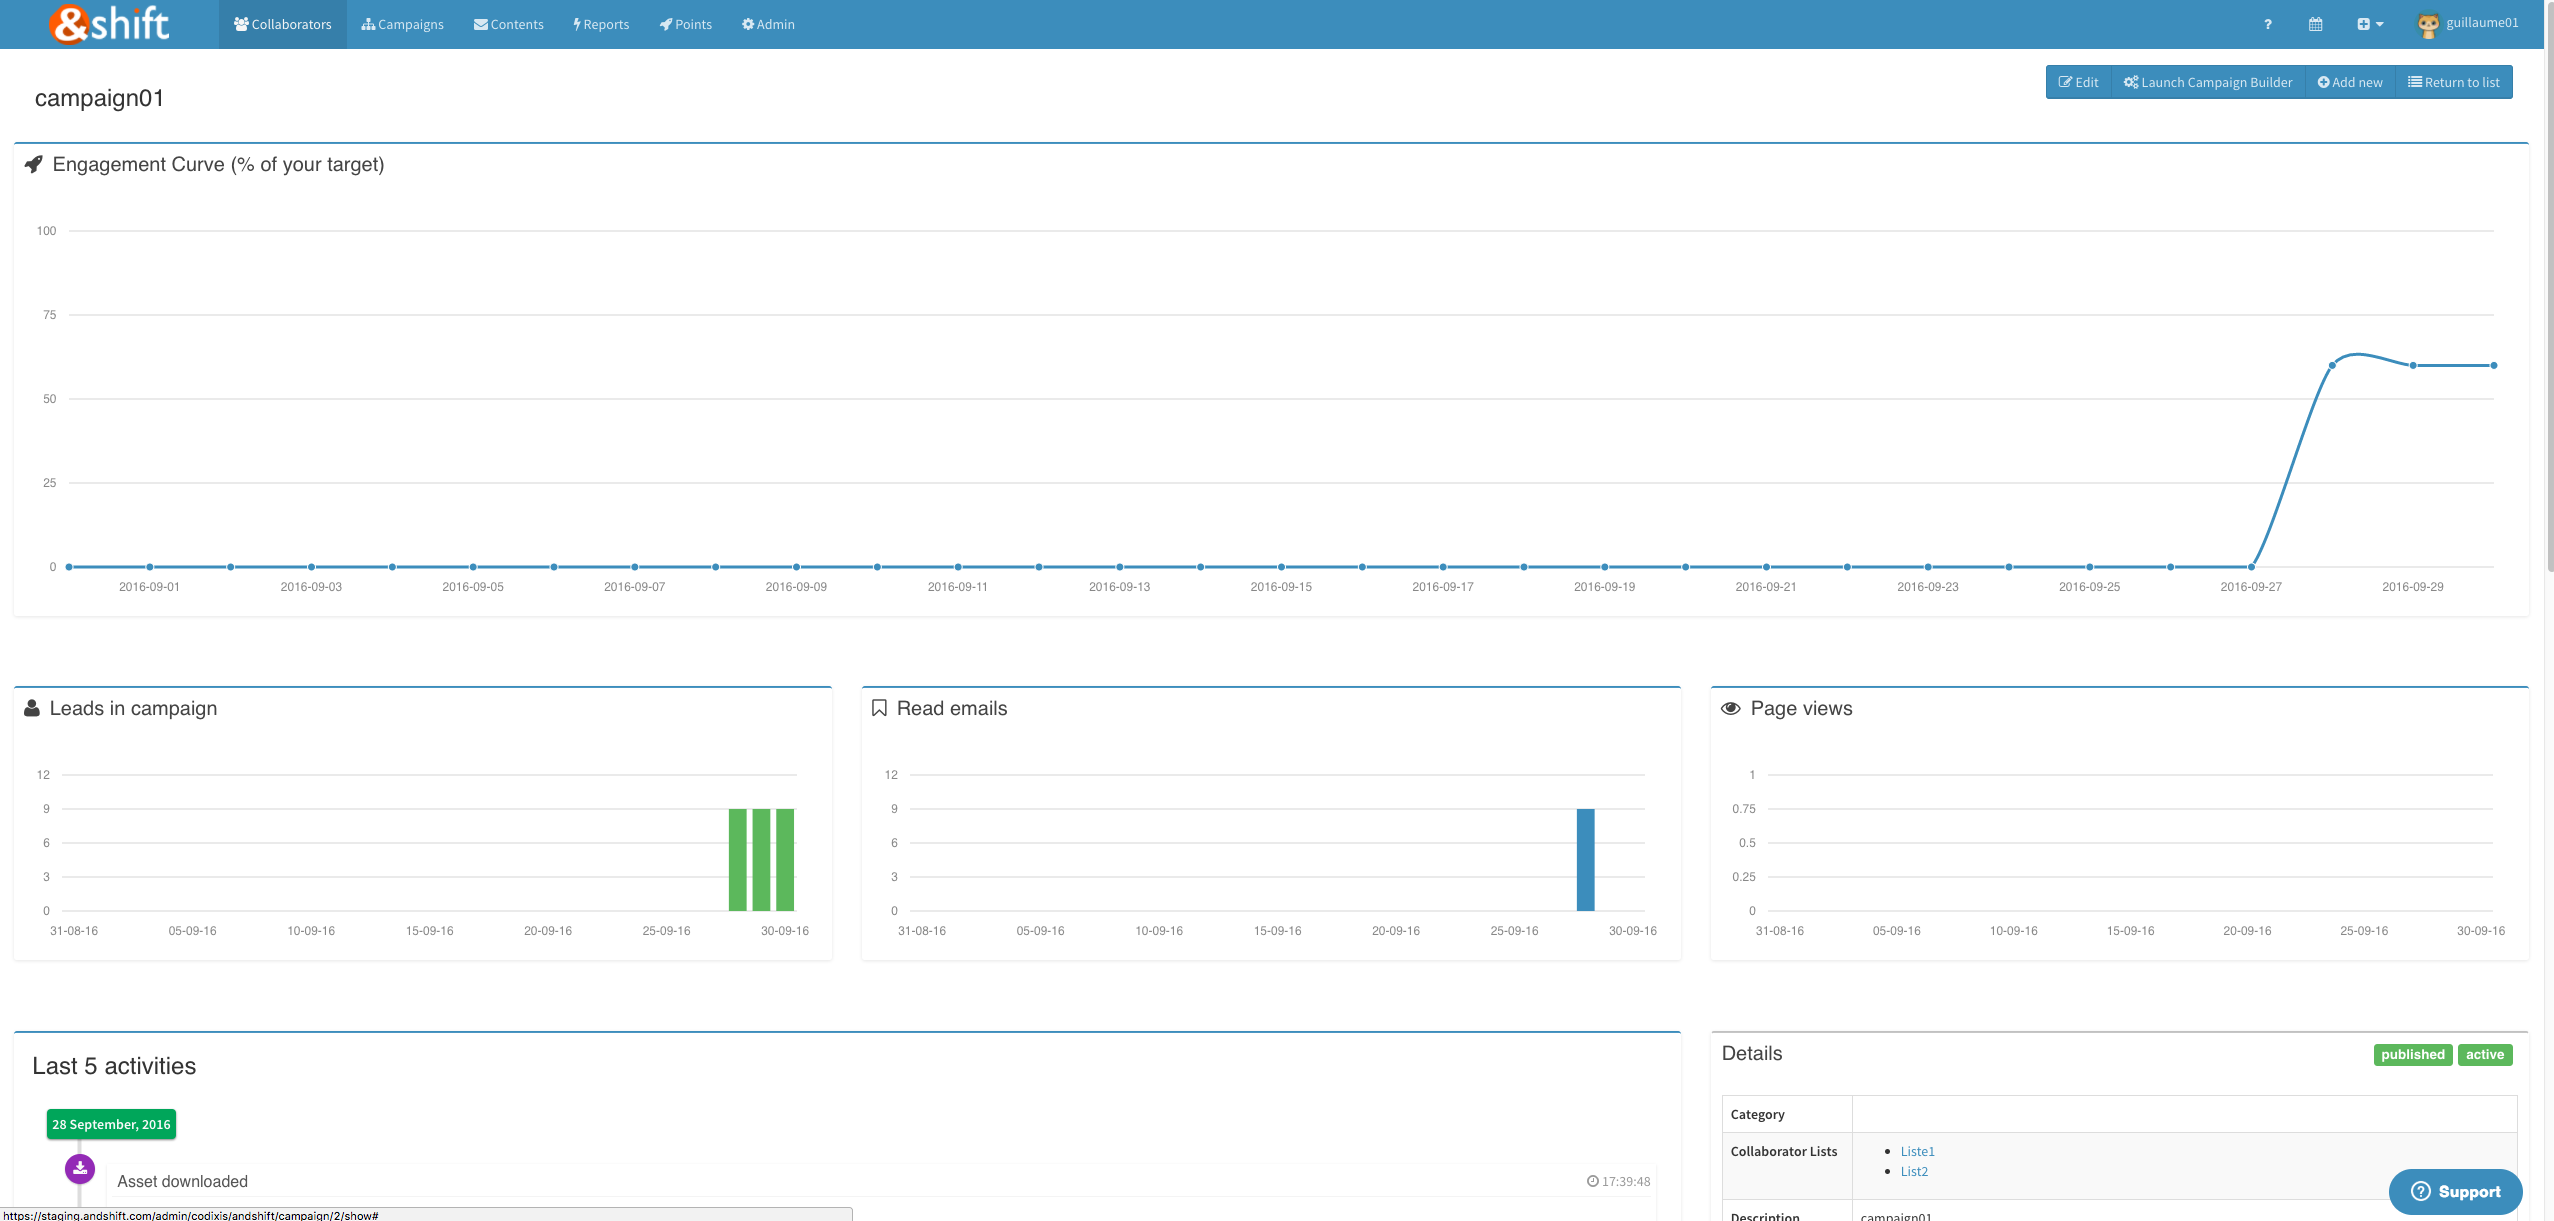Click the rightmost green bar in Leads chart
Viewport: 2554px width, 1221px height.
(785, 860)
